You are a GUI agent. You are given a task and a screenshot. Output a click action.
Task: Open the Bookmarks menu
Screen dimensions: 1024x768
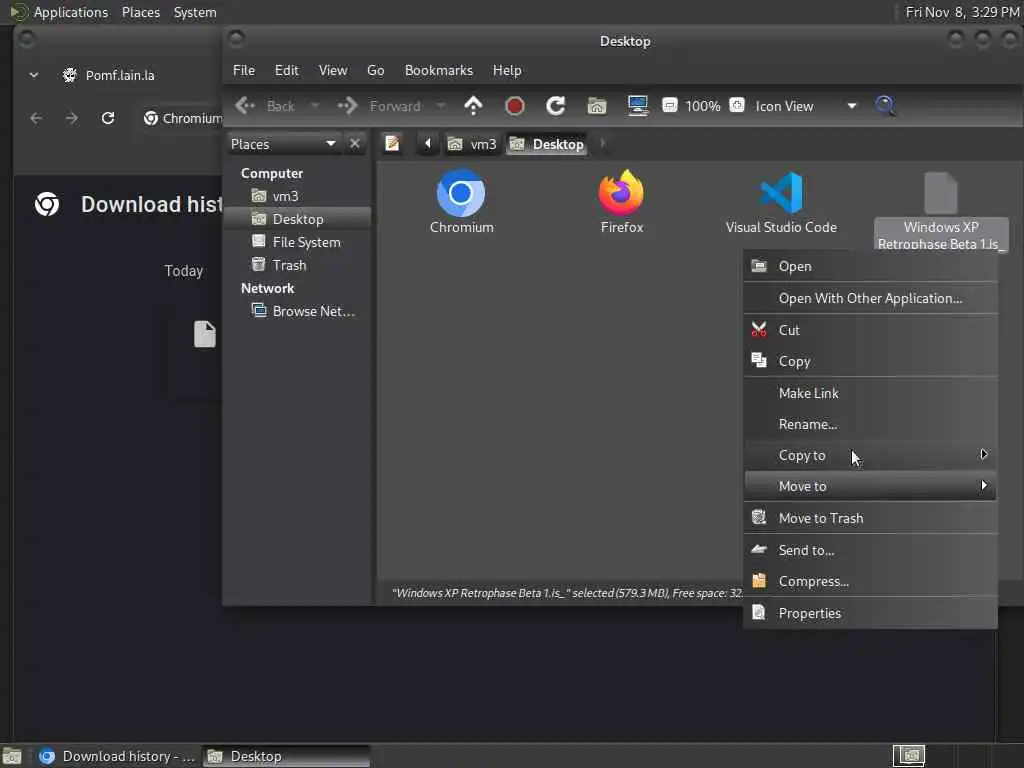[438, 70]
